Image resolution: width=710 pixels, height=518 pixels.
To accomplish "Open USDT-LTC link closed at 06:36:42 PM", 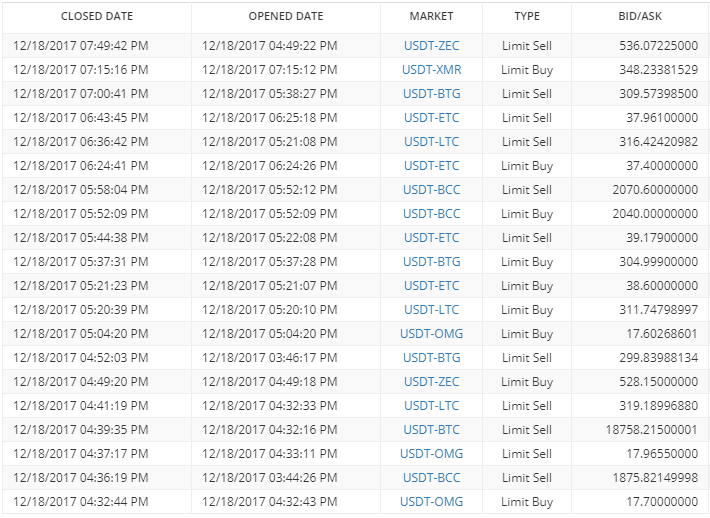I will pyautogui.click(x=432, y=142).
